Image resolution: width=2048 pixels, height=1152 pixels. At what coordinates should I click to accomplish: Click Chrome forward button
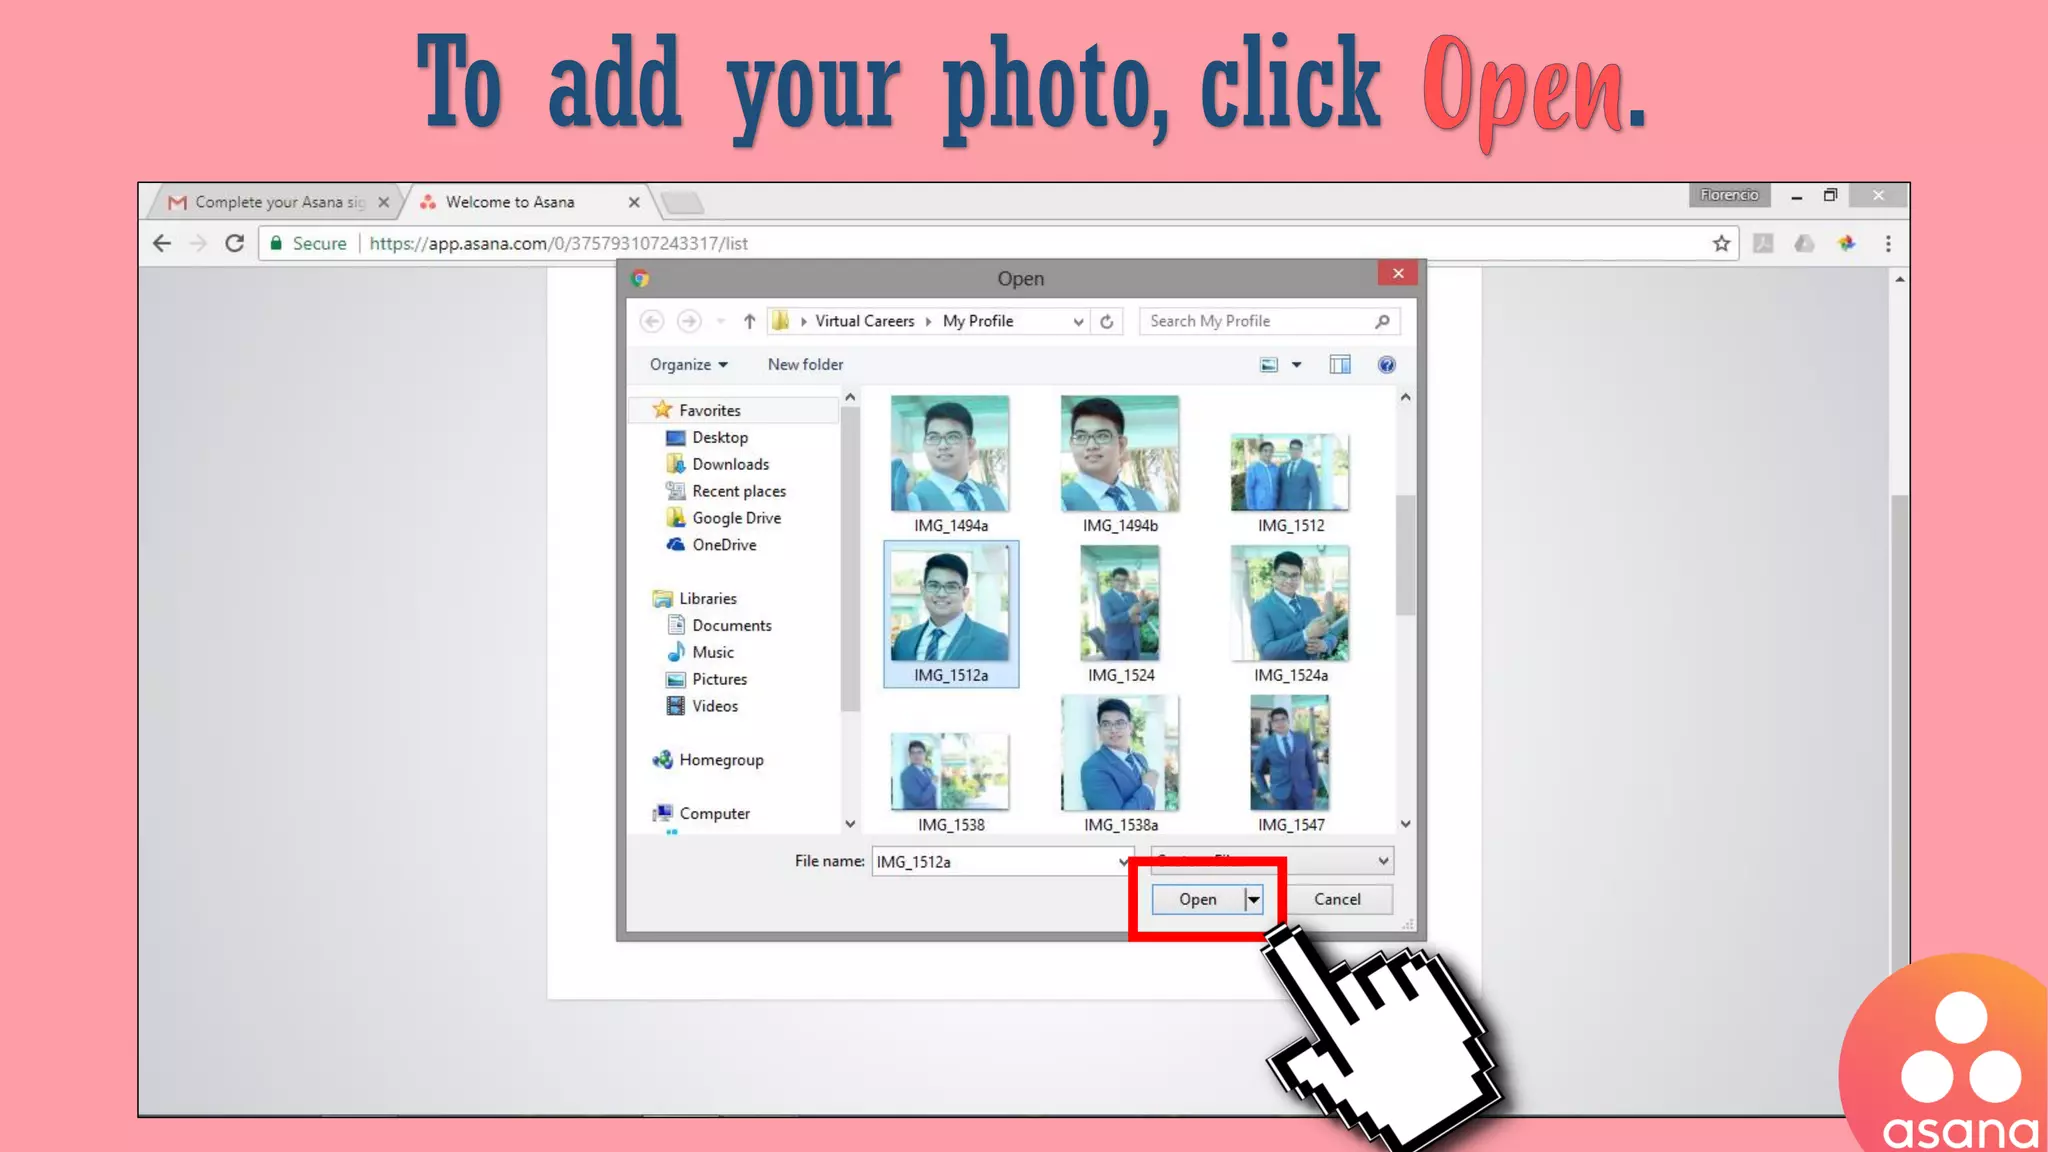pyautogui.click(x=198, y=243)
